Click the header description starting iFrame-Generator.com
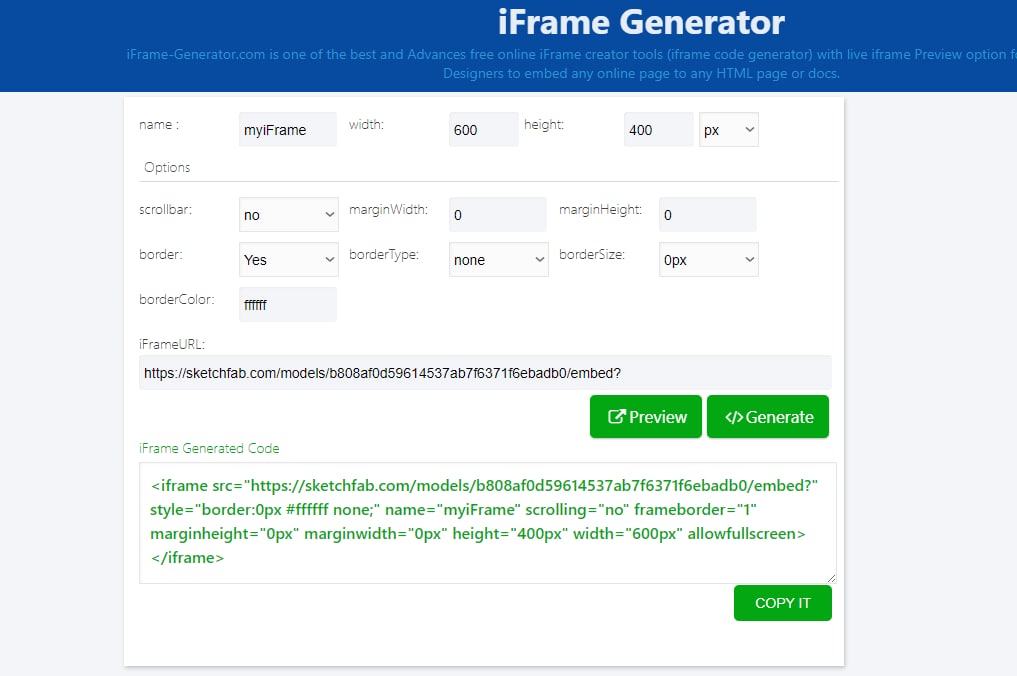1017x676 pixels. (x=571, y=64)
